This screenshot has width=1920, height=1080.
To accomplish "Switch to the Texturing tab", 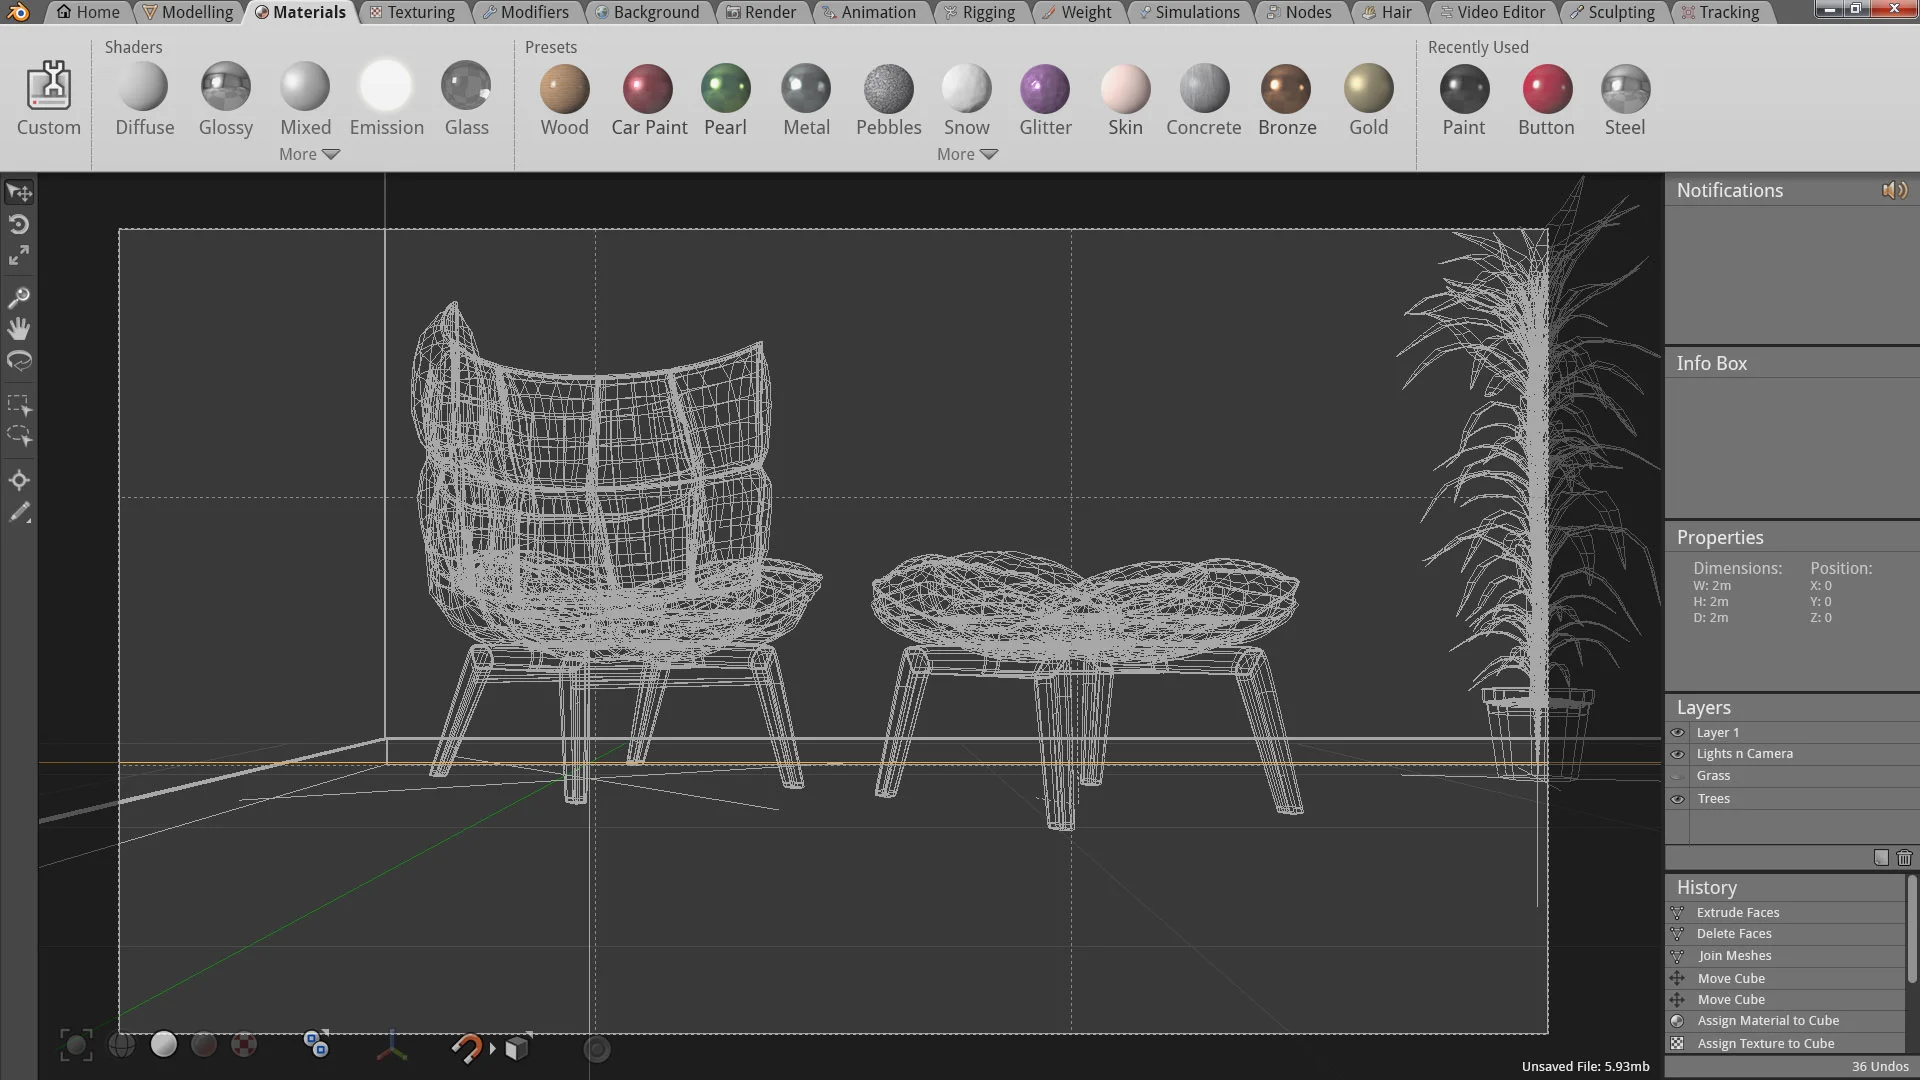I will coord(411,12).
